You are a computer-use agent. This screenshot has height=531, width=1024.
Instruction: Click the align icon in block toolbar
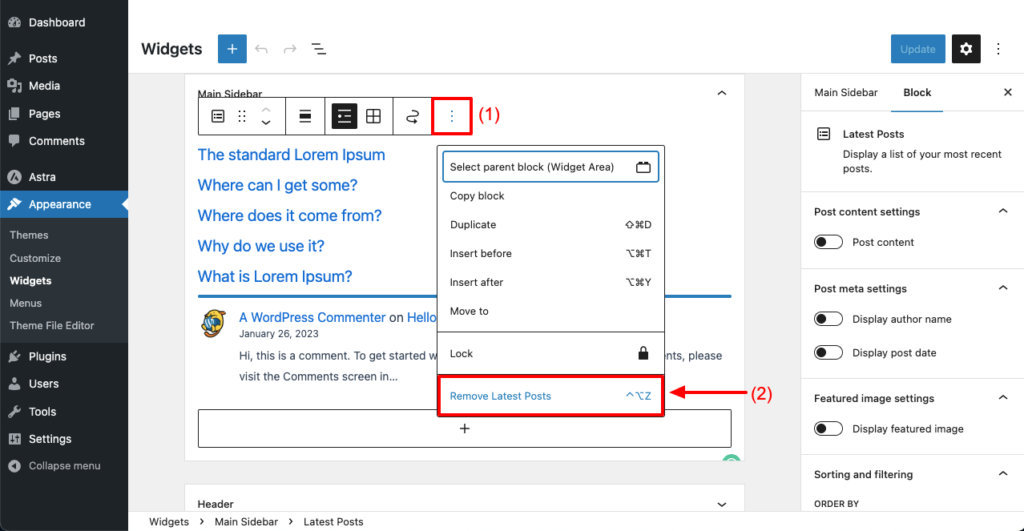305,117
